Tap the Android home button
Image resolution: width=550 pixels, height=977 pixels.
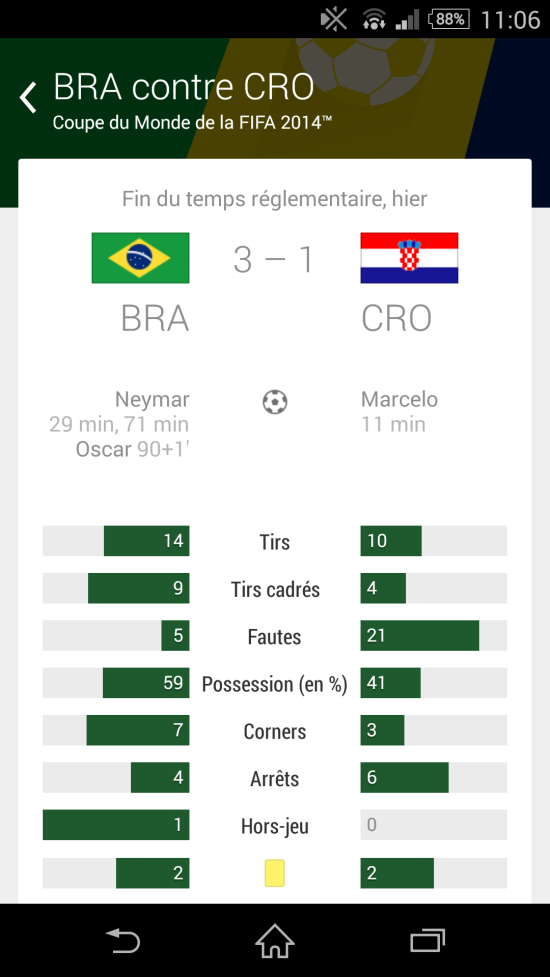tap(275, 940)
